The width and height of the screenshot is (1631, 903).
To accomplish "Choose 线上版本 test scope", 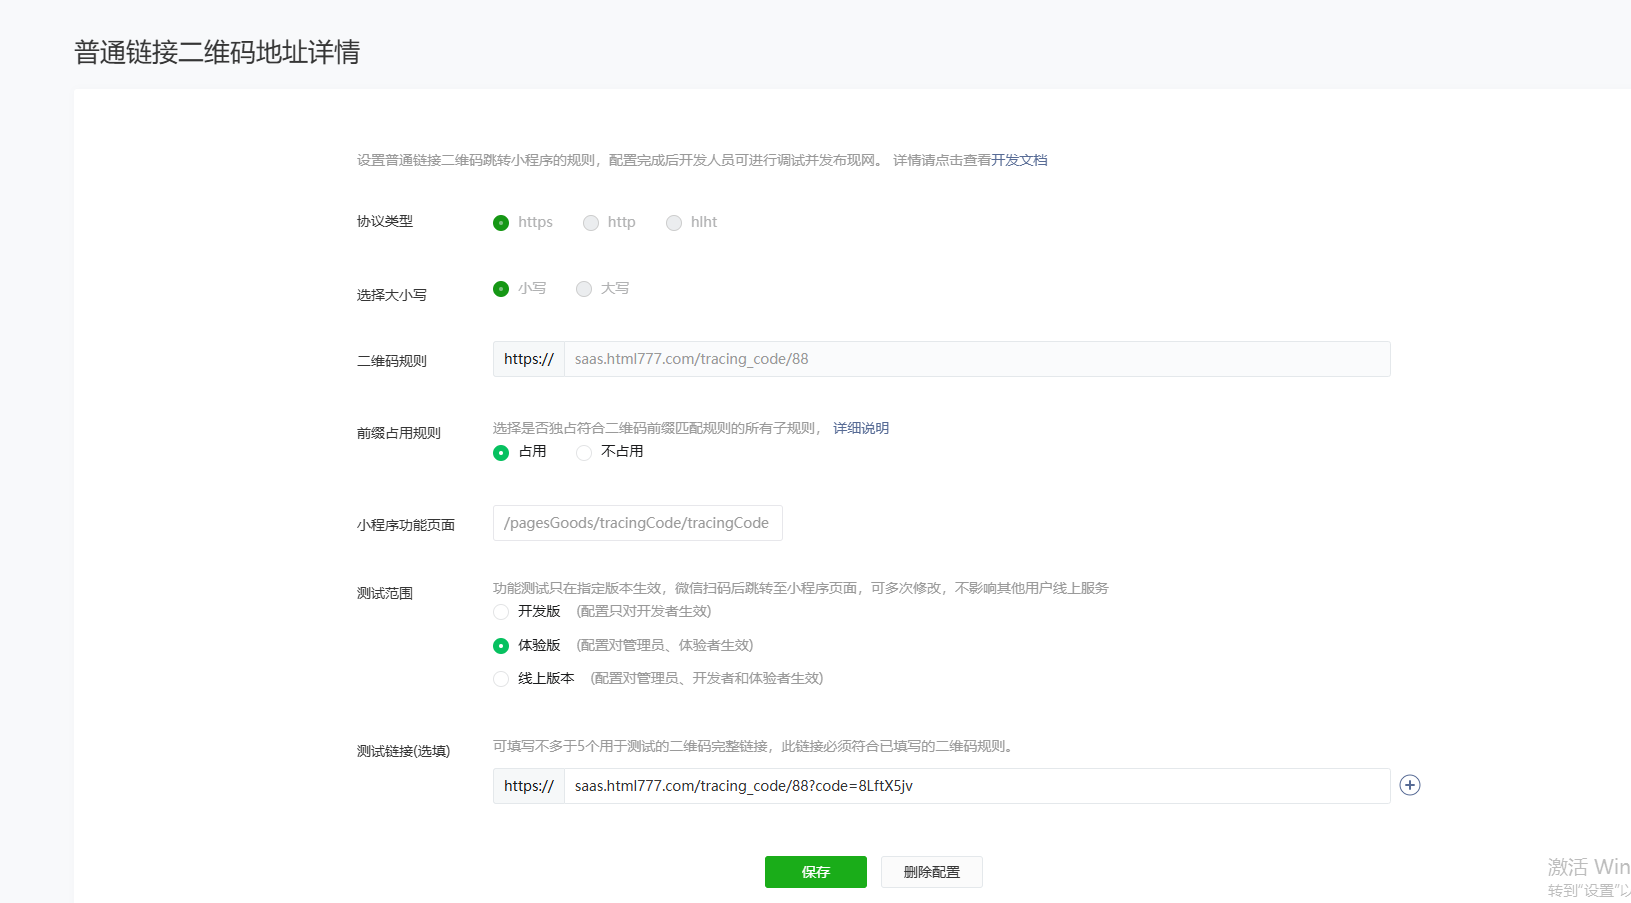I will click(501, 679).
